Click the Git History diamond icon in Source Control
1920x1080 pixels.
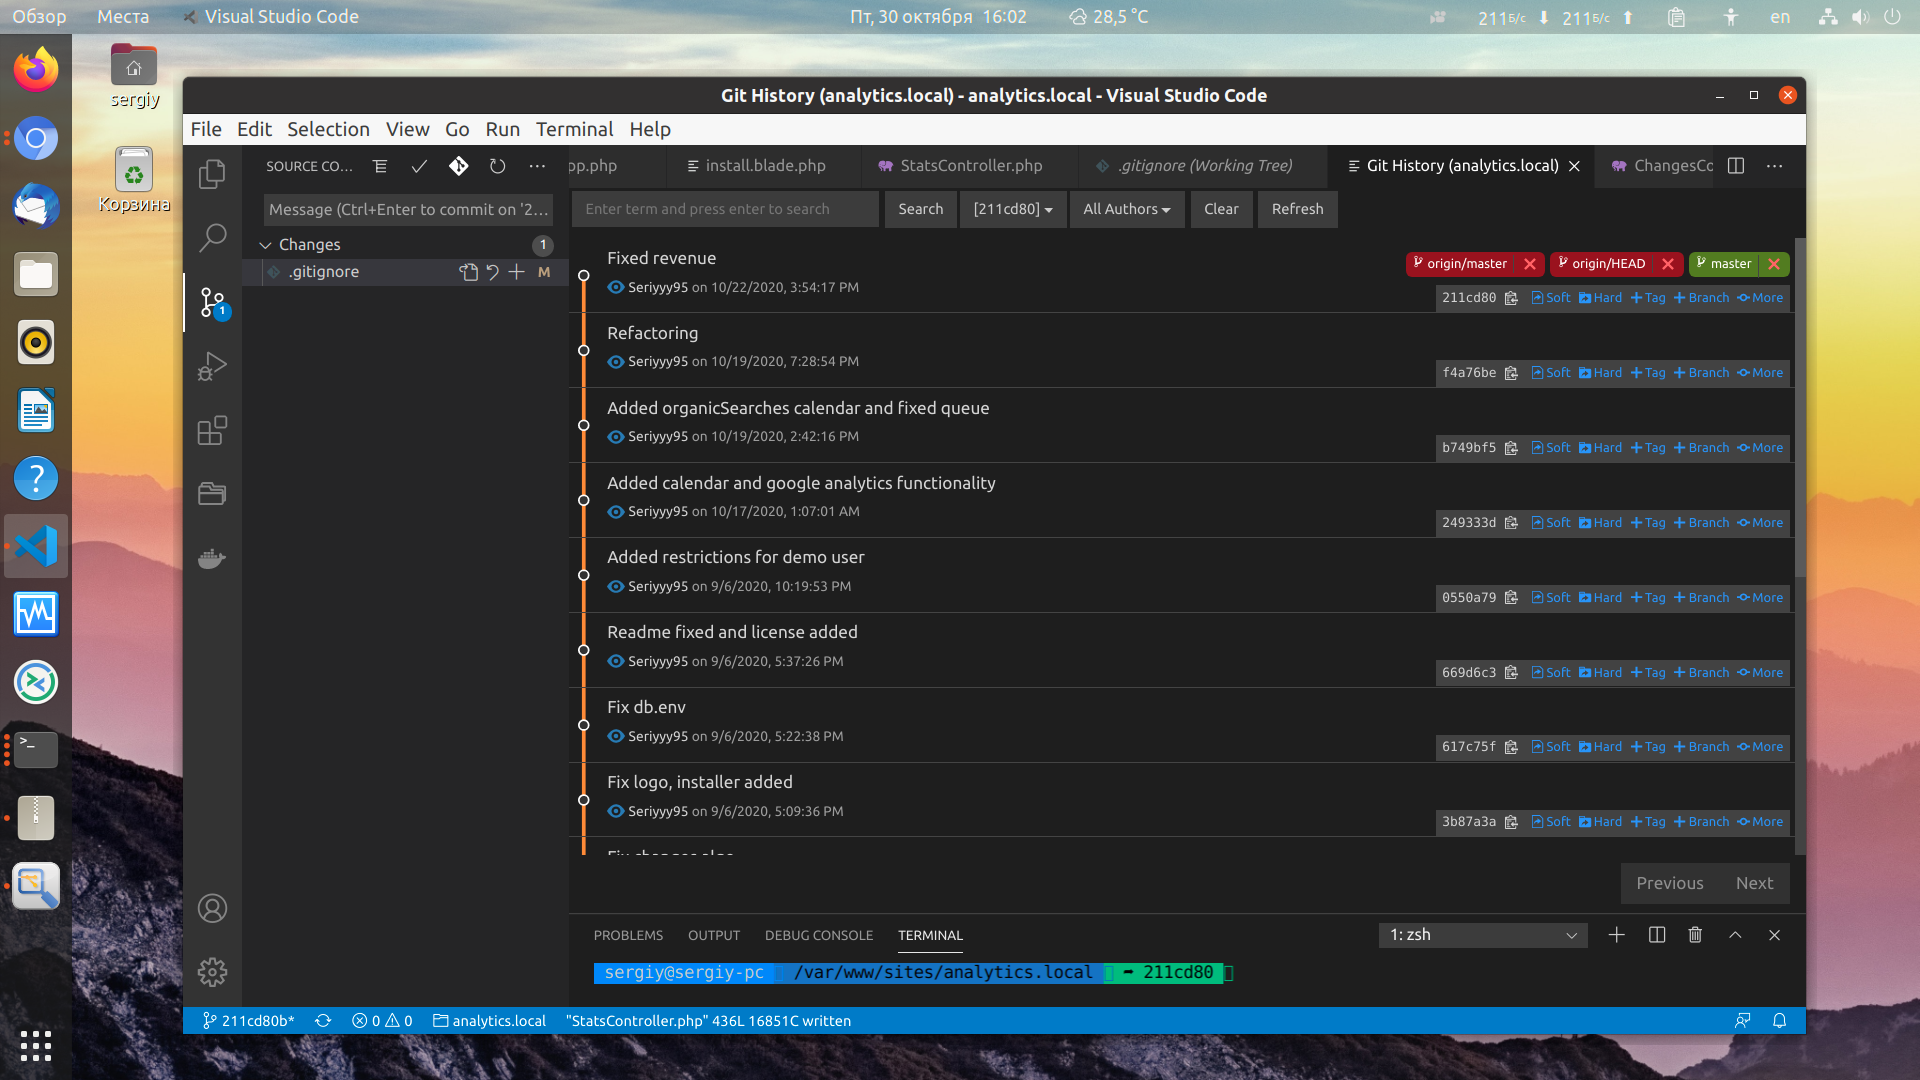click(x=458, y=166)
